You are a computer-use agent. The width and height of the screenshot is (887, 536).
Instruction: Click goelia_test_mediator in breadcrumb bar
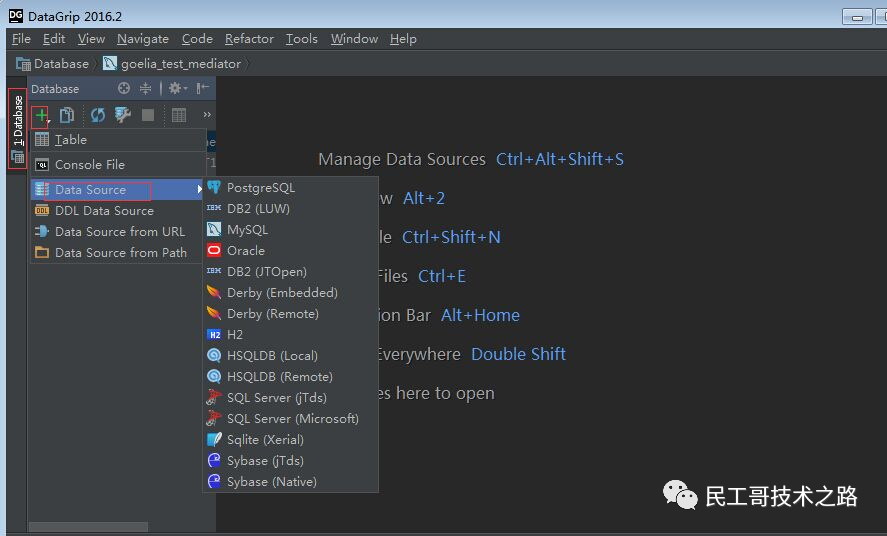pos(172,63)
